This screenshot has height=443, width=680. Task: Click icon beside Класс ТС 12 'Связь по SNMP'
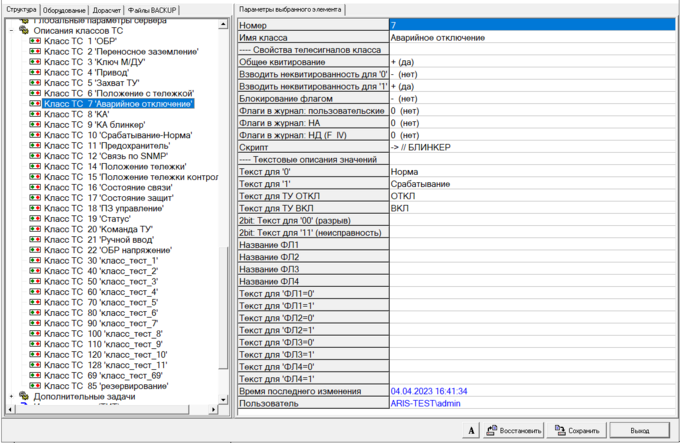[x=33, y=156]
